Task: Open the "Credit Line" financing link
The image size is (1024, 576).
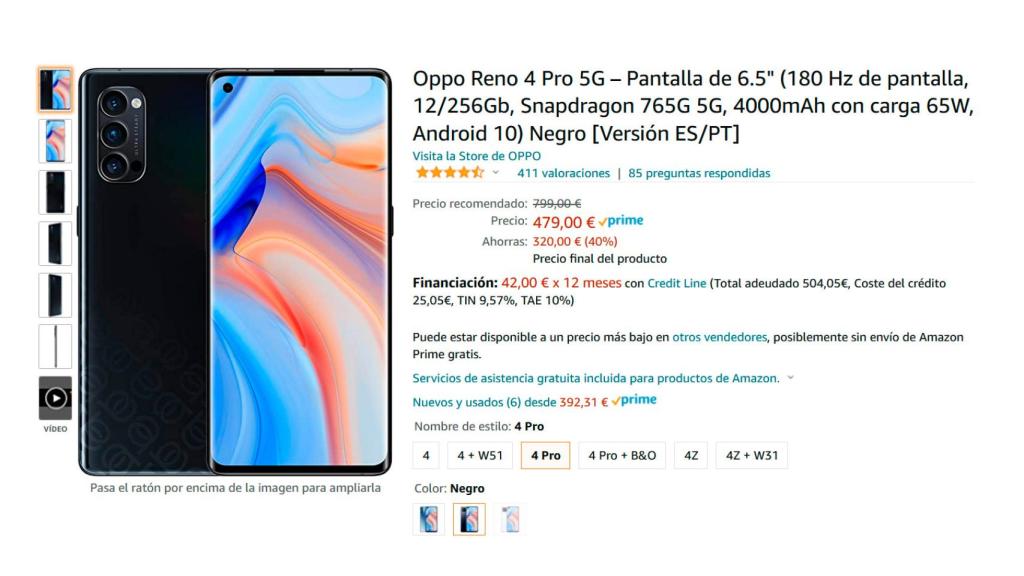Action: click(x=677, y=283)
